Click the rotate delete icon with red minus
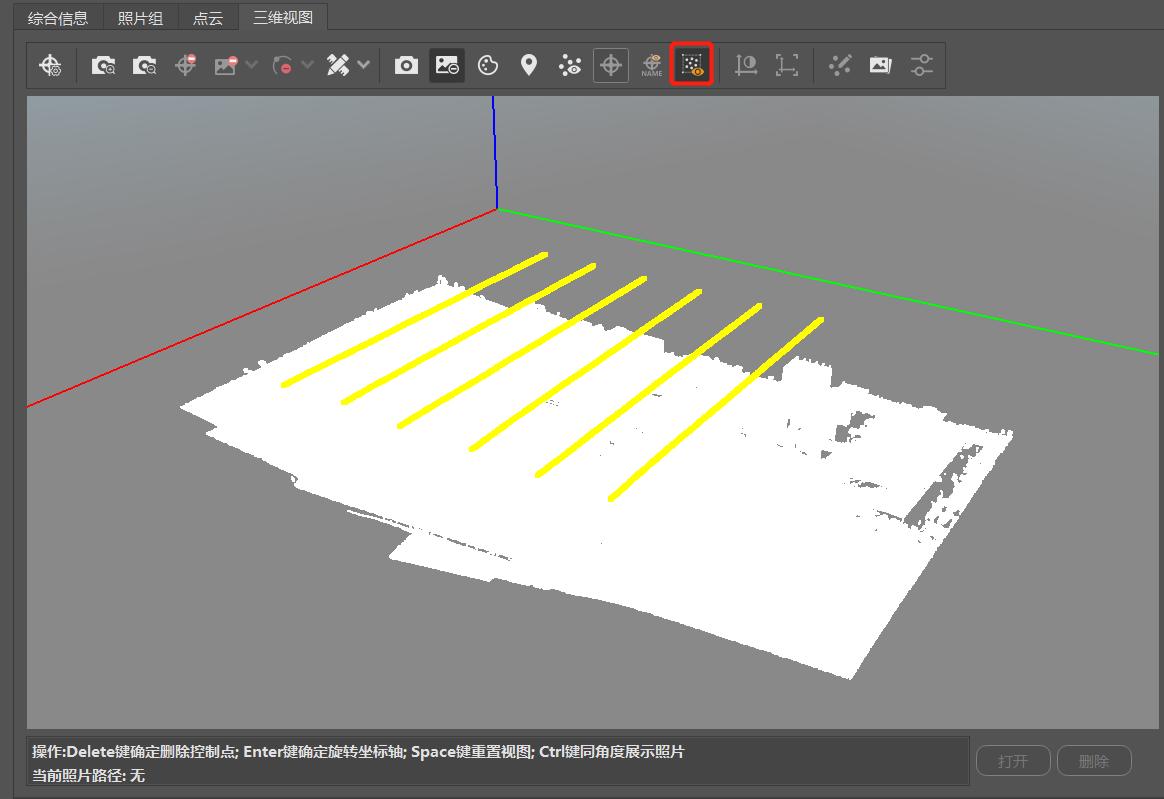The height and width of the screenshot is (799, 1164). tap(282, 65)
